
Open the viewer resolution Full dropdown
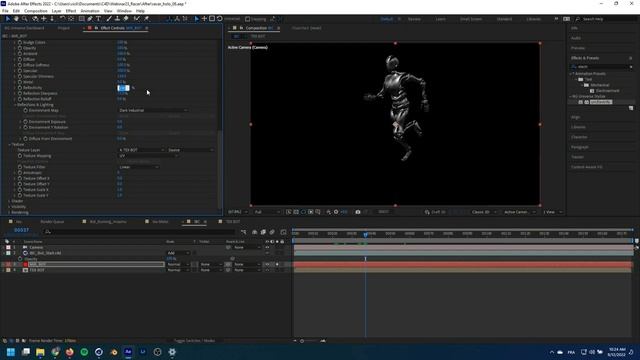pos(267,212)
